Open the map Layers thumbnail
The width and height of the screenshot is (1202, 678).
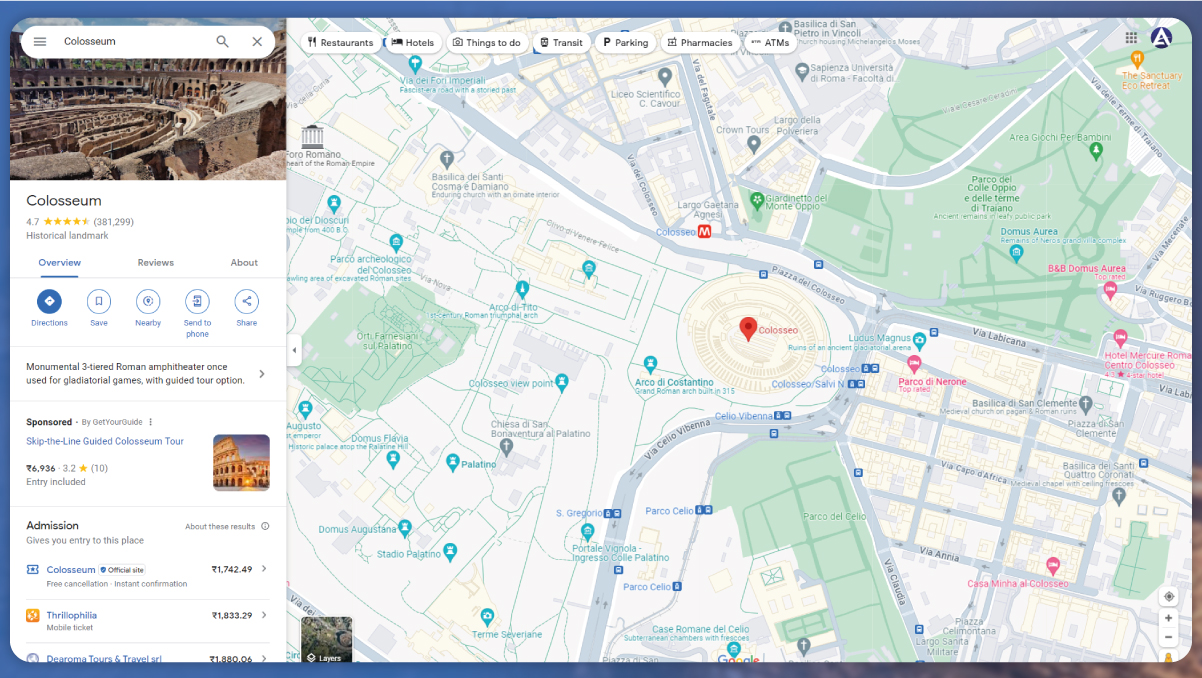tap(327, 640)
